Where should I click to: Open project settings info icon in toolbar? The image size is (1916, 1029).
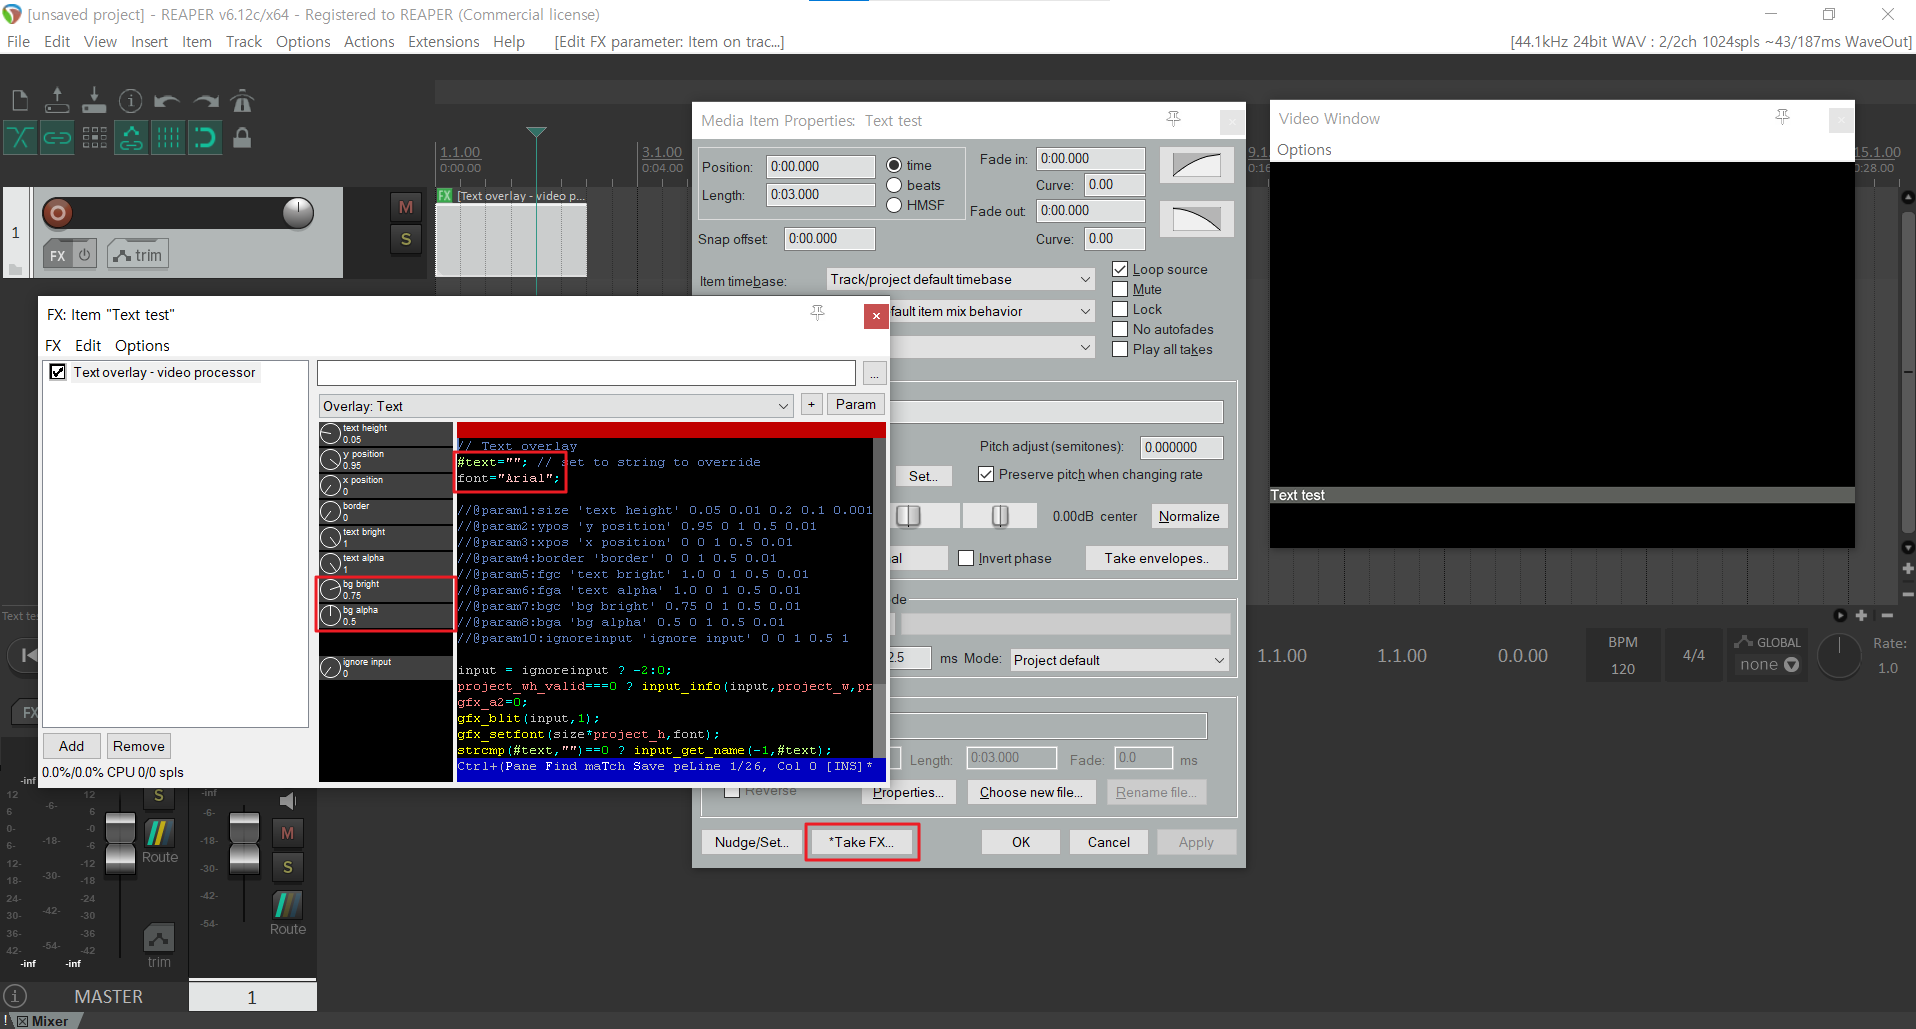[130, 100]
